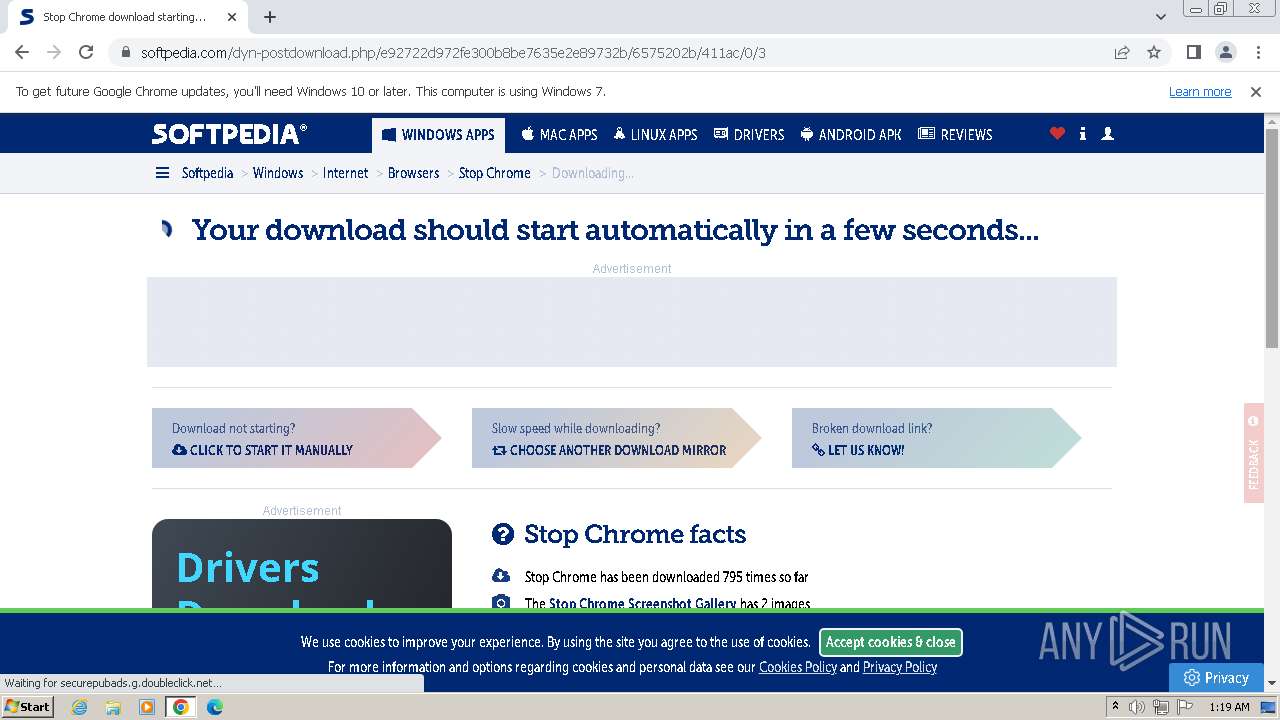Go to Softpedia breadcrumb link

click(207, 173)
